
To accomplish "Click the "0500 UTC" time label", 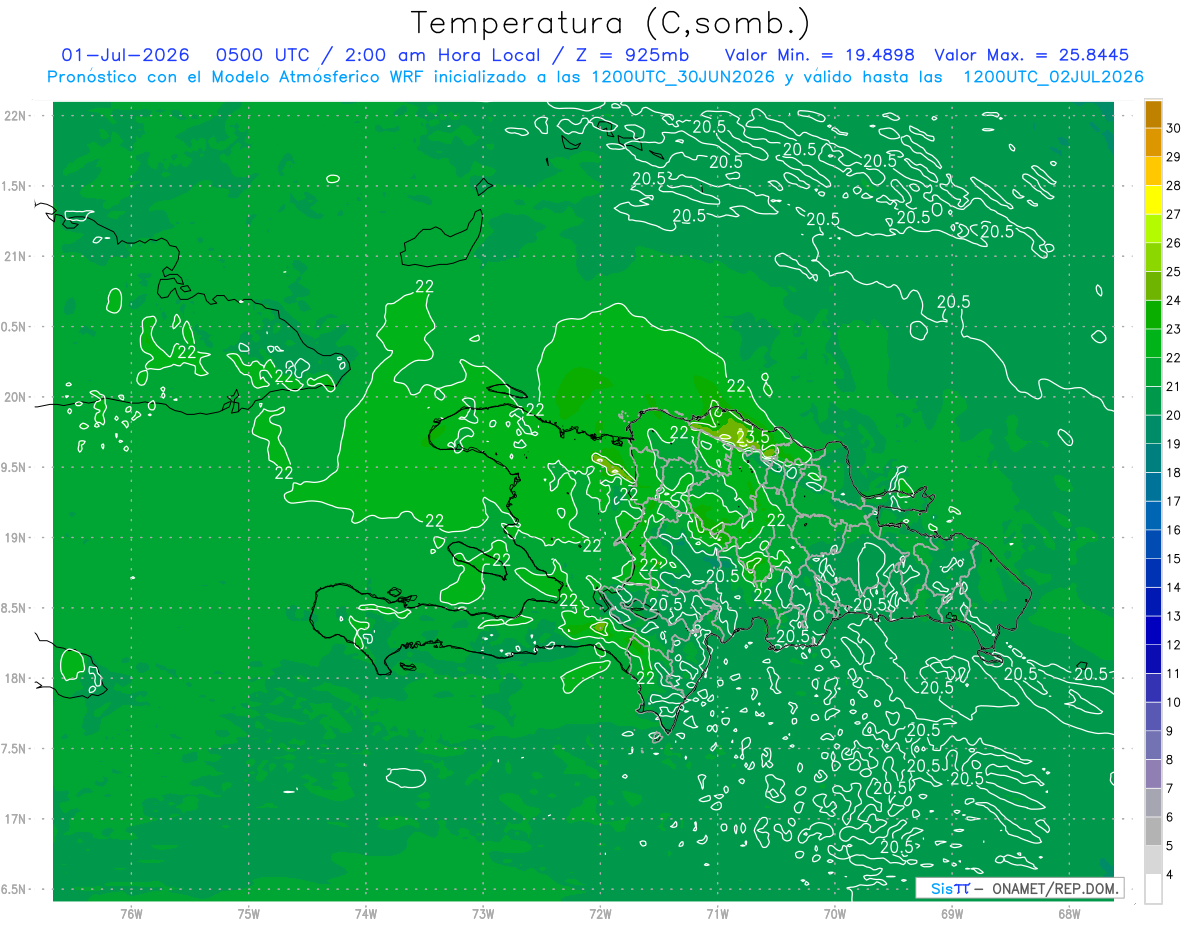I will click(x=265, y=55).
